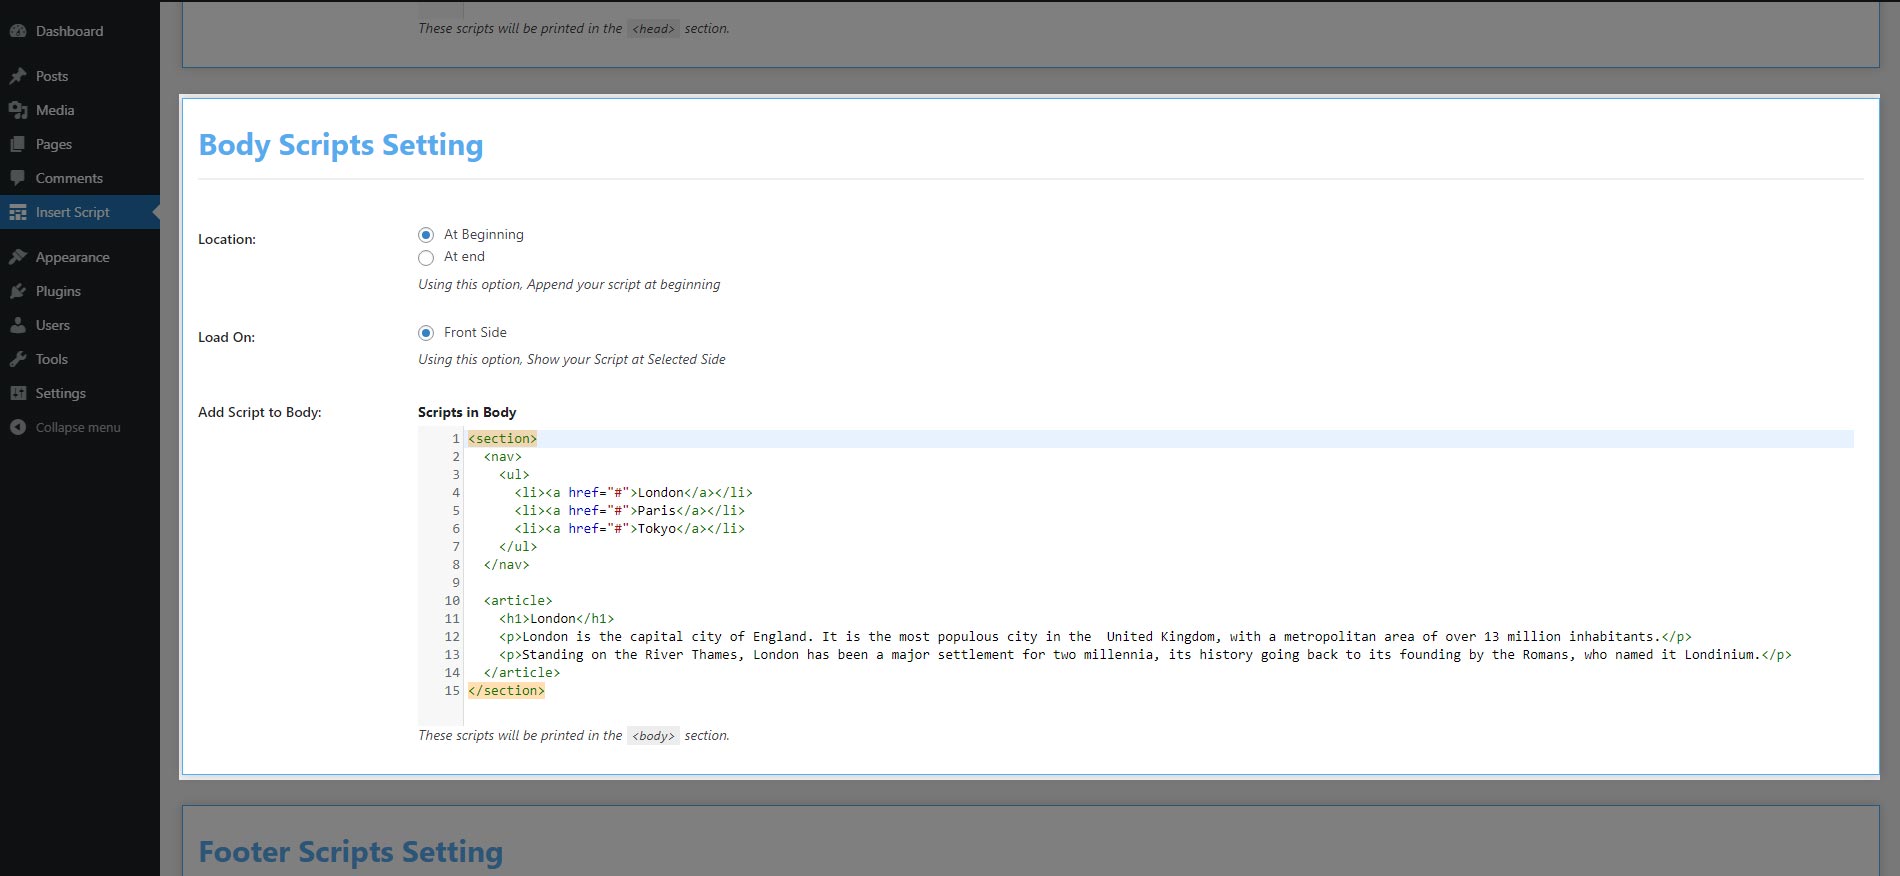The width and height of the screenshot is (1900, 876).
Task: Select the At end radio button
Action: click(x=426, y=257)
